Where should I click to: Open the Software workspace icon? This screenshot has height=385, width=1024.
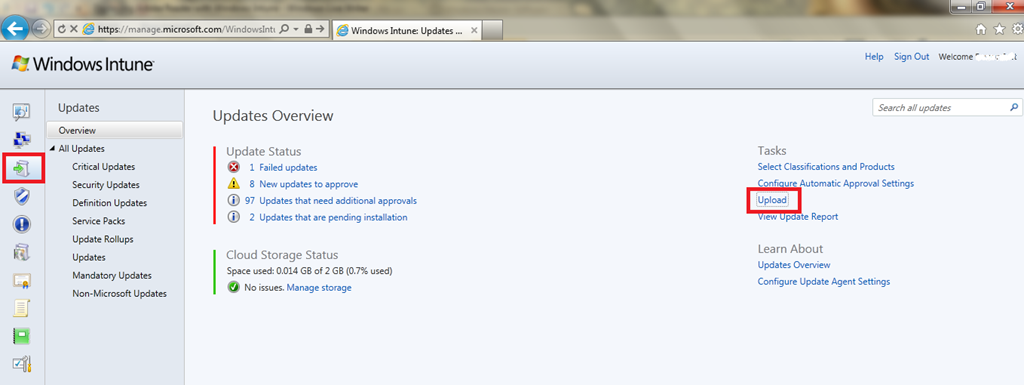point(22,252)
